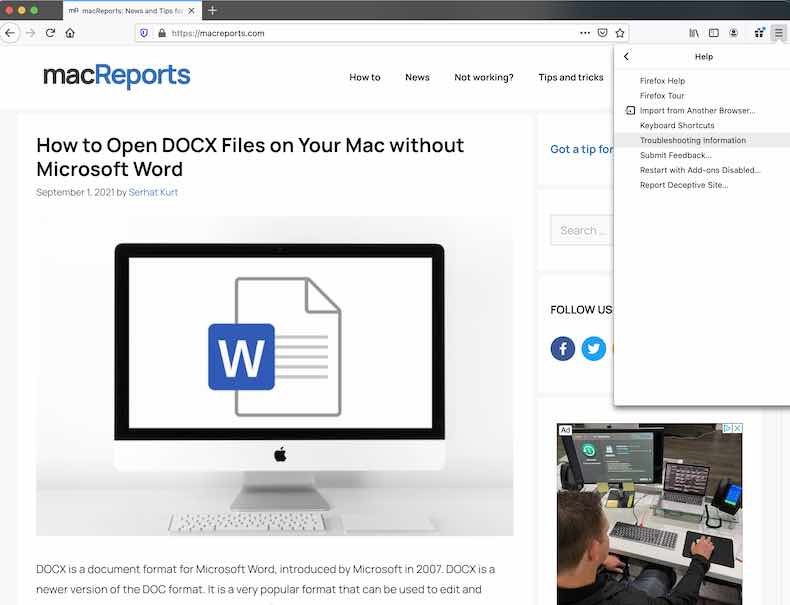Open the What's New gift icon

click(x=759, y=33)
